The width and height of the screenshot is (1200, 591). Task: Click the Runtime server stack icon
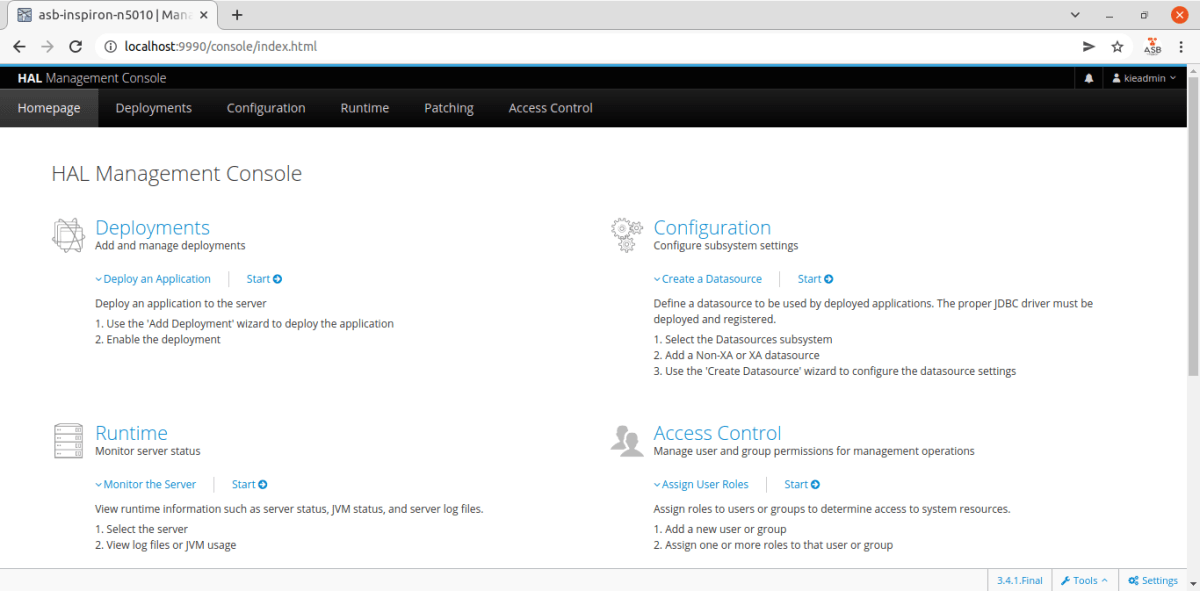coord(67,440)
